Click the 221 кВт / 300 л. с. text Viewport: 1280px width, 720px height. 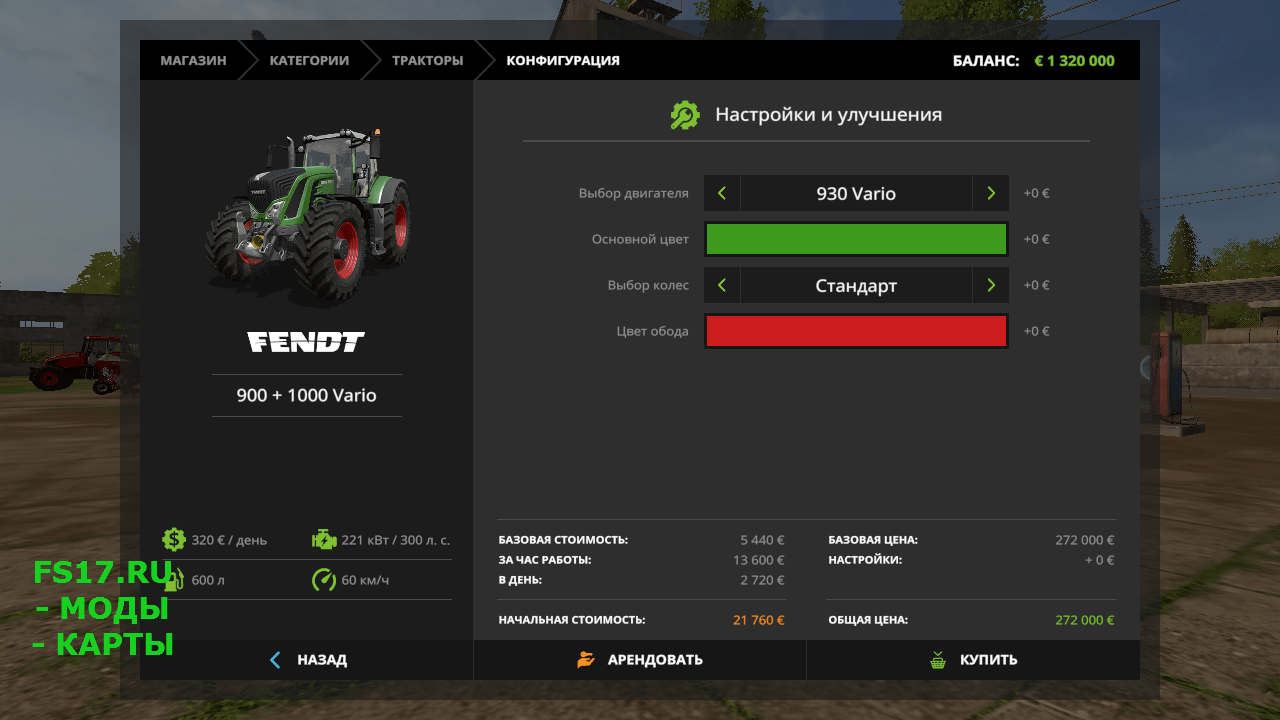(x=396, y=540)
